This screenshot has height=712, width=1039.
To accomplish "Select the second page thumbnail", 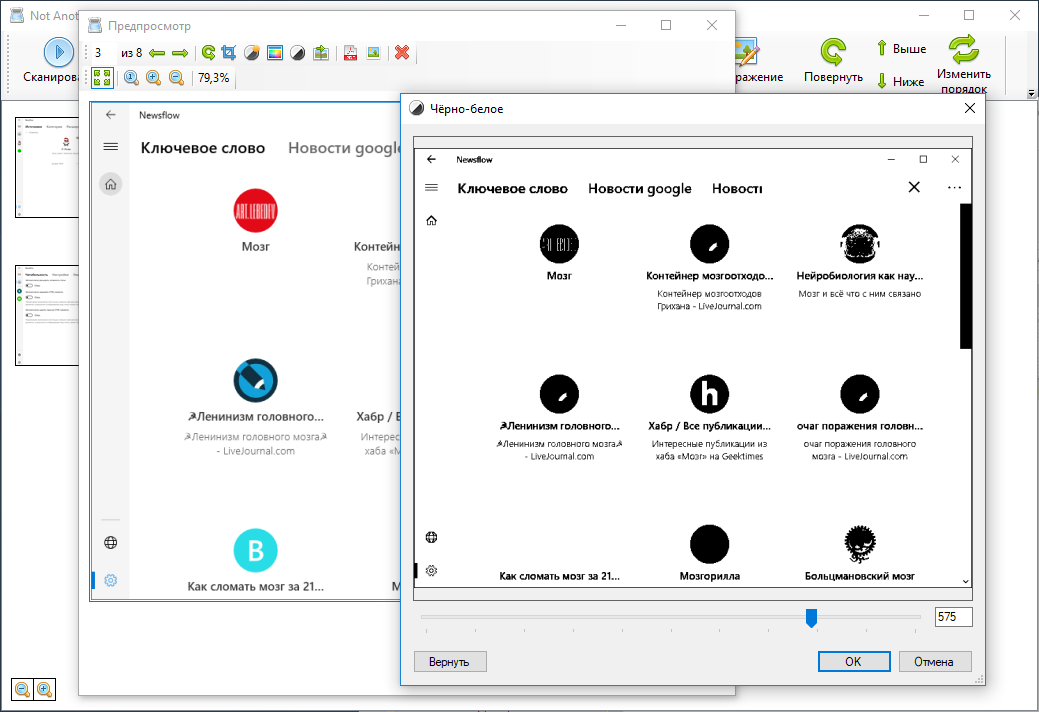I will pos(47,315).
